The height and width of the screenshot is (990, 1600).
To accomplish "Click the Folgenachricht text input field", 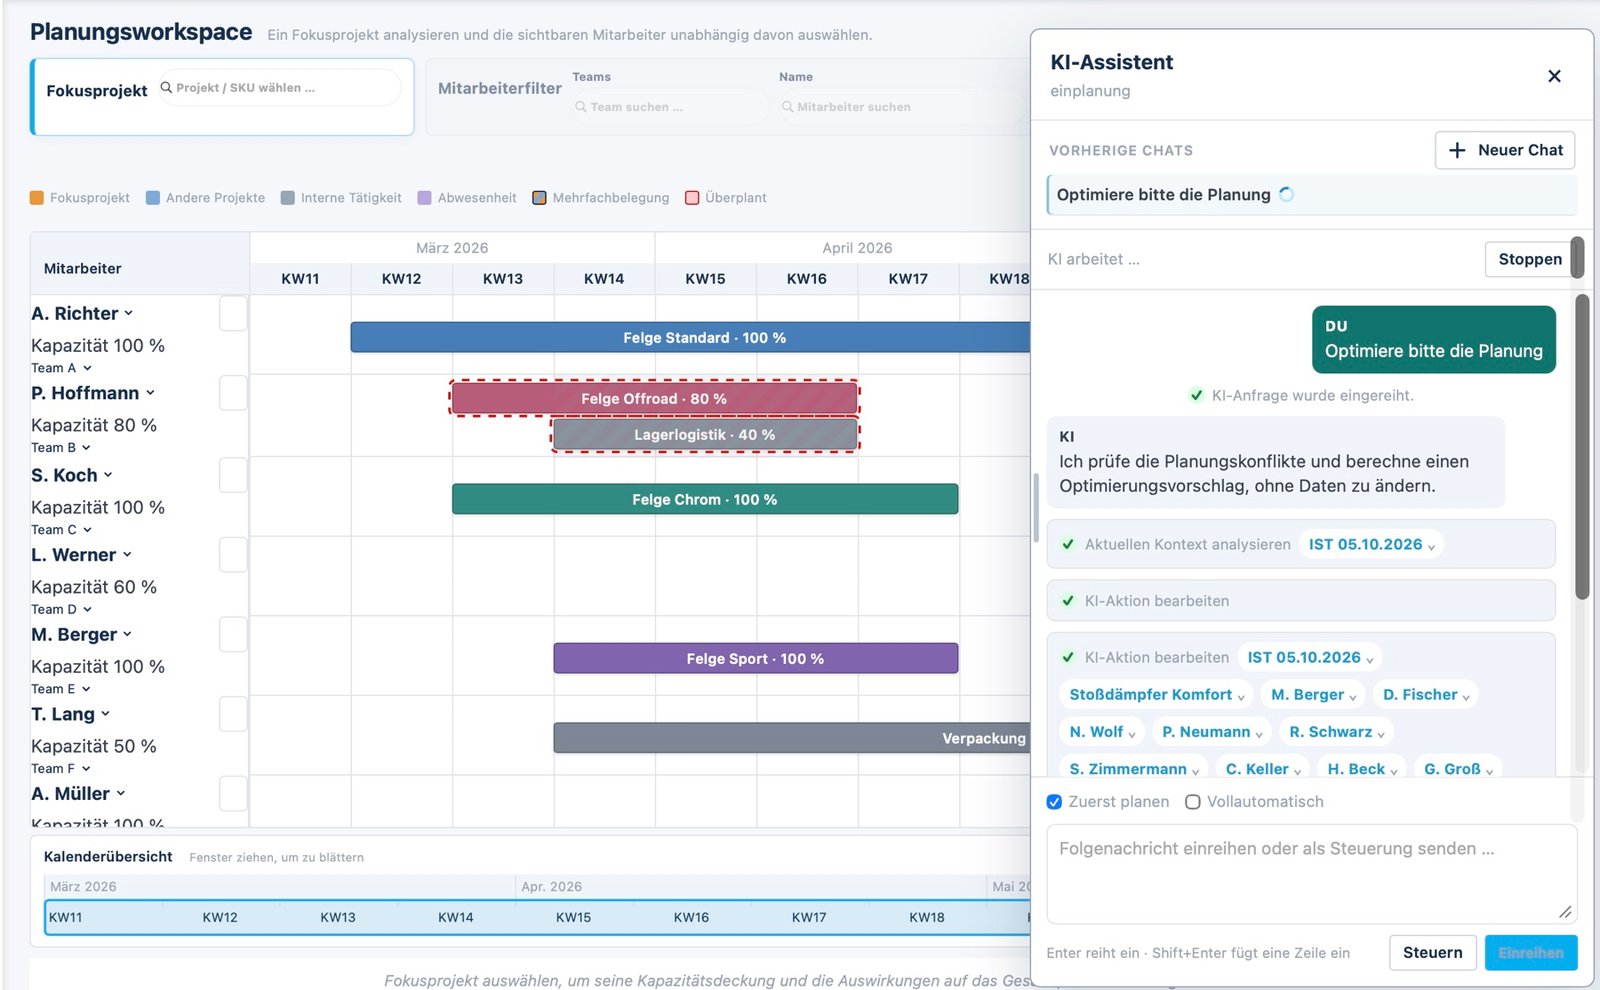I will pyautogui.click(x=1311, y=874).
